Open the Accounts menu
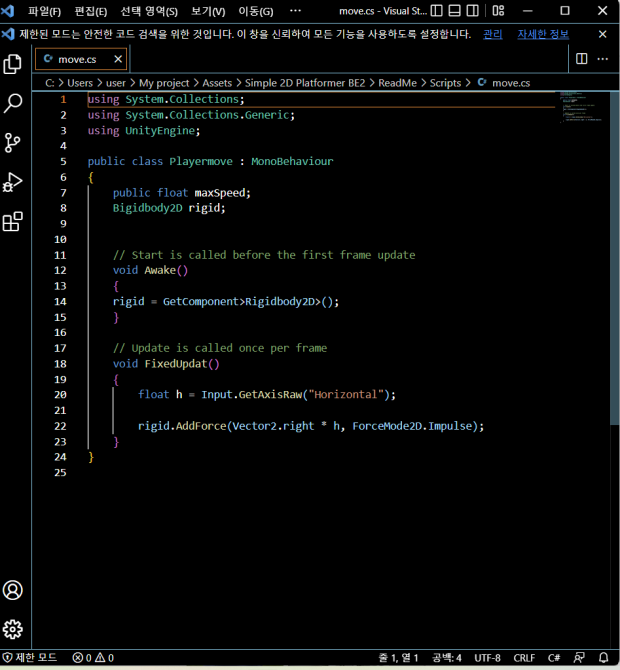Image resolution: width=620 pixels, height=670 pixels. [13, 591]
